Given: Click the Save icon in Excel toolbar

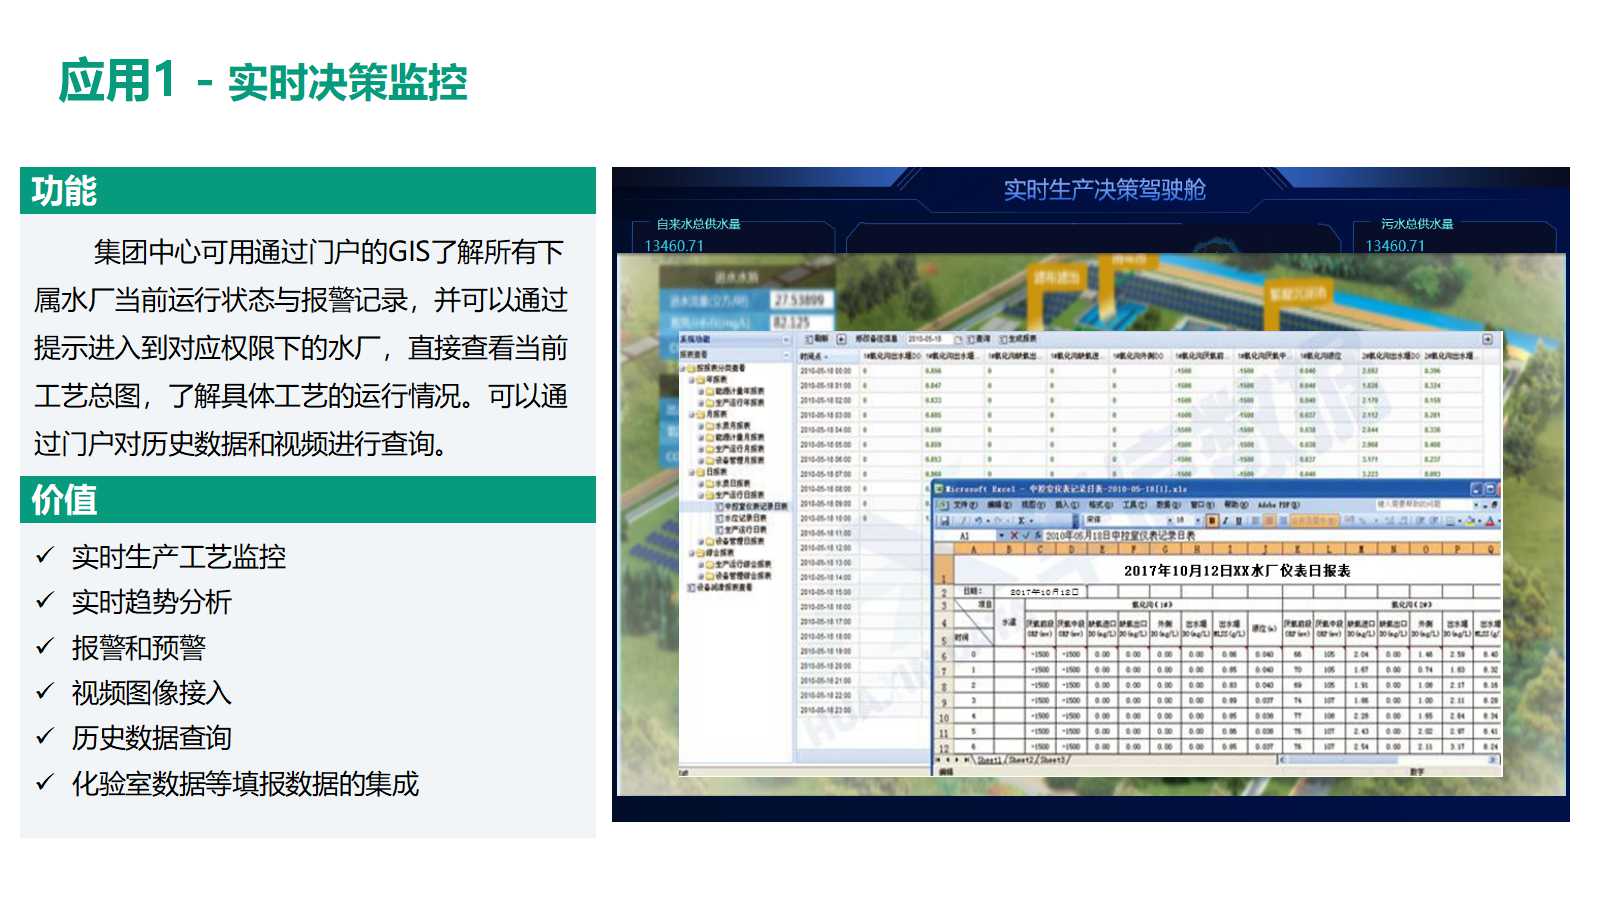Looking at the screenshot, I should pyautogui.click(x=943, y=521).
